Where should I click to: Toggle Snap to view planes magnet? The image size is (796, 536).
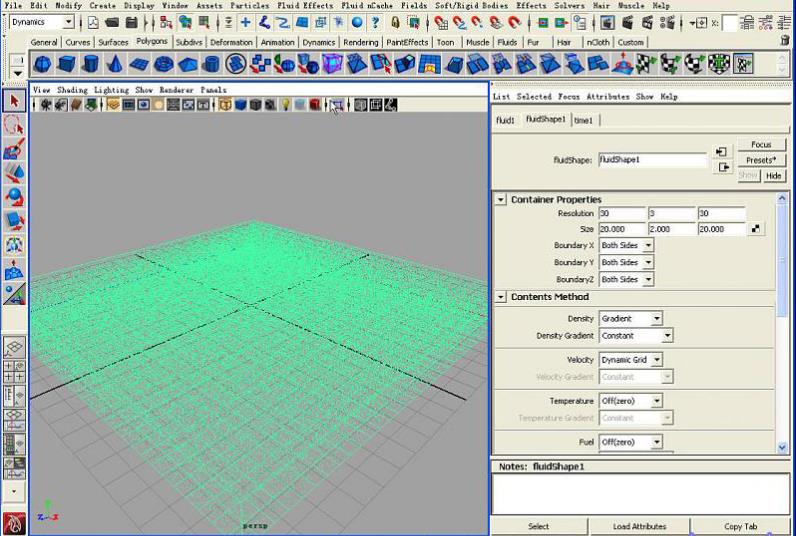coord(495,22)
